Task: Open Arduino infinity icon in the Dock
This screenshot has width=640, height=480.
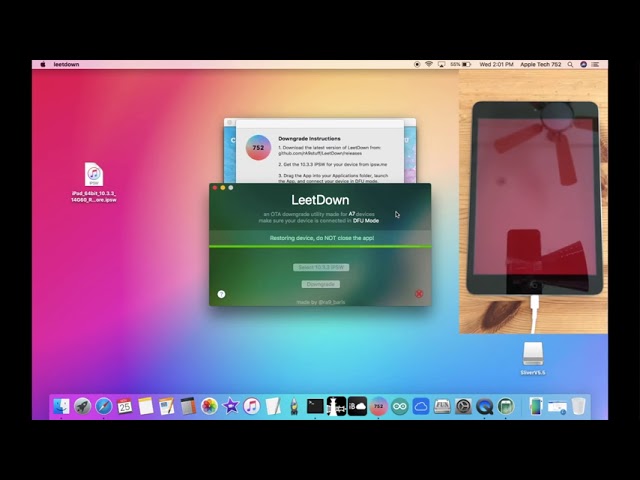Action: (x=400, y=406)
